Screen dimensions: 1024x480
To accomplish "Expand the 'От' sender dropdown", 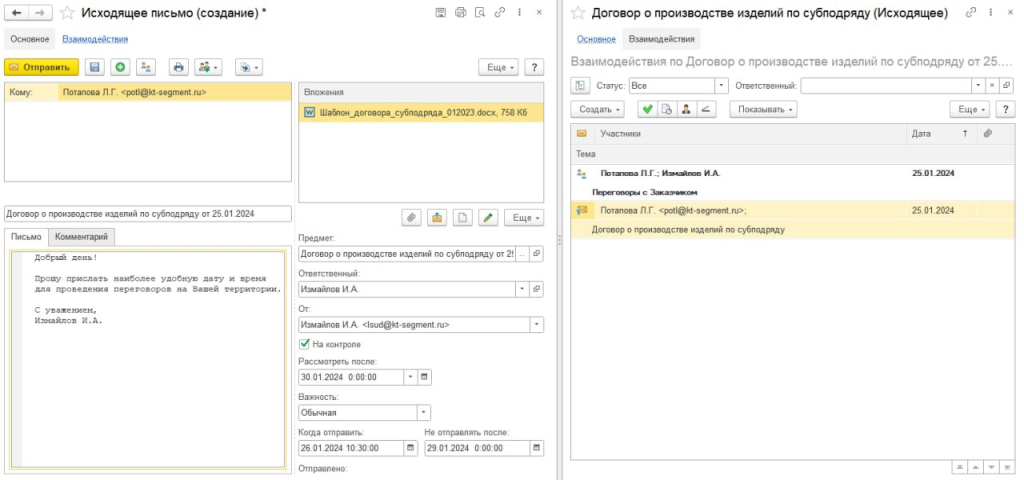I will (536, 324).
